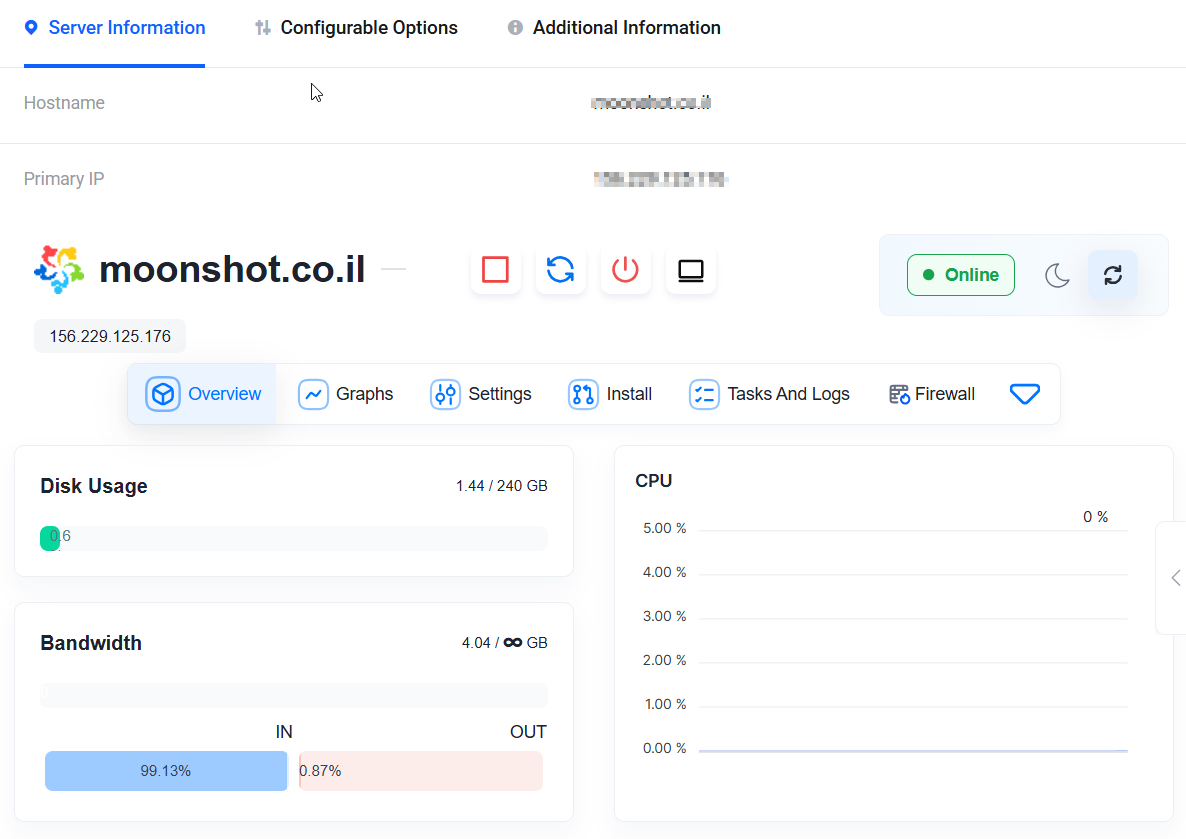Open the Settings section

click(480, 394)
